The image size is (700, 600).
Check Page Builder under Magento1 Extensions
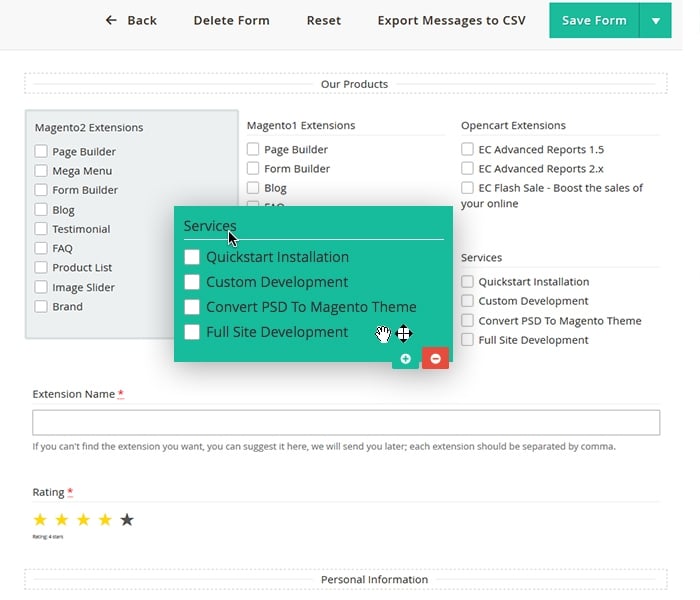pyautogui.click(x=253, y=149)
